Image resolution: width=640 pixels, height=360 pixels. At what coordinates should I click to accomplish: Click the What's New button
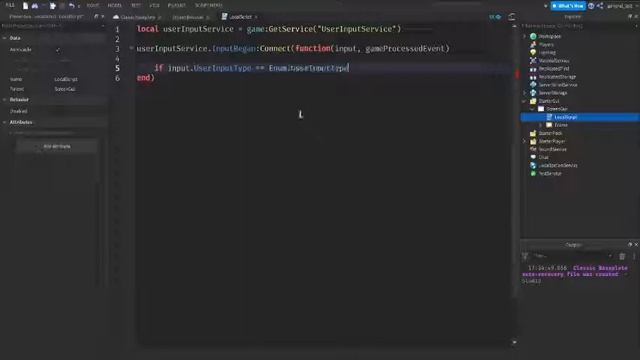coord(568,6)
